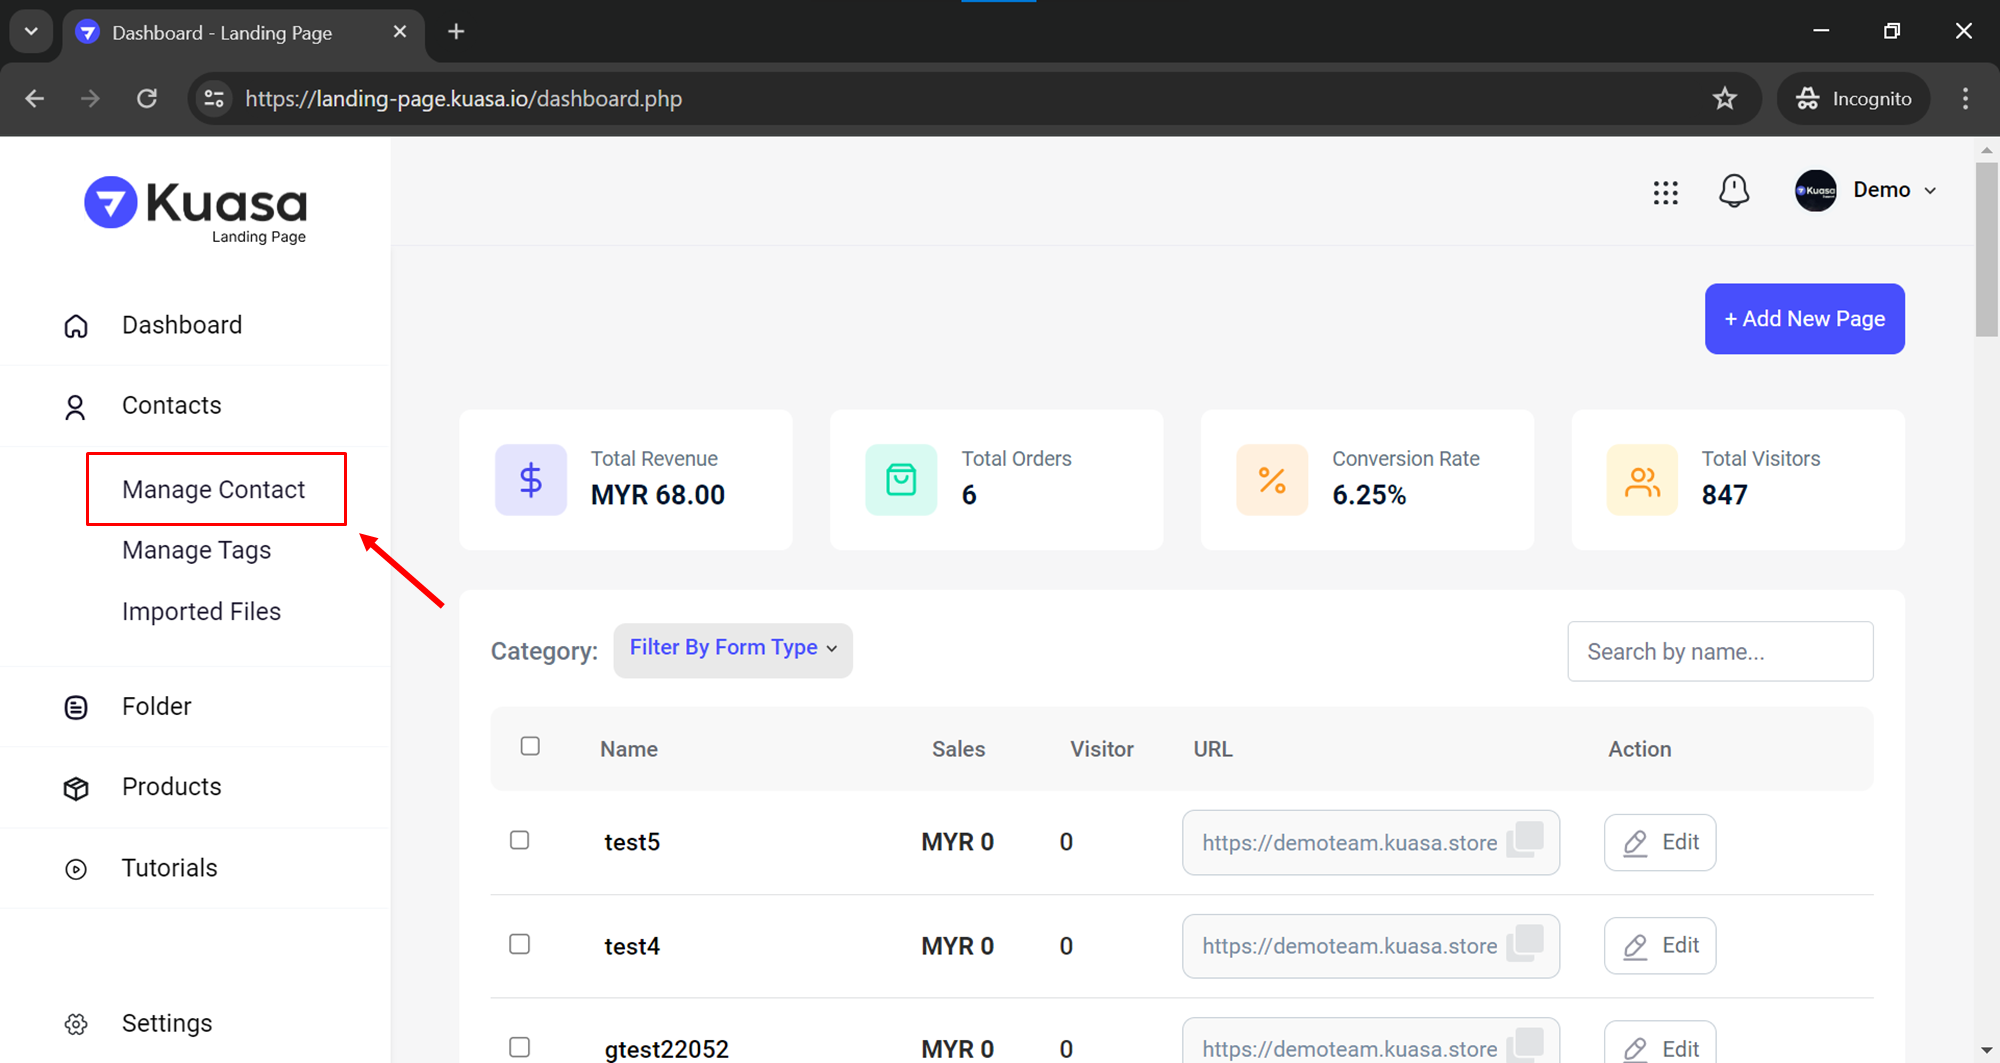Open the Demo account dropdown

(1866, 190)
